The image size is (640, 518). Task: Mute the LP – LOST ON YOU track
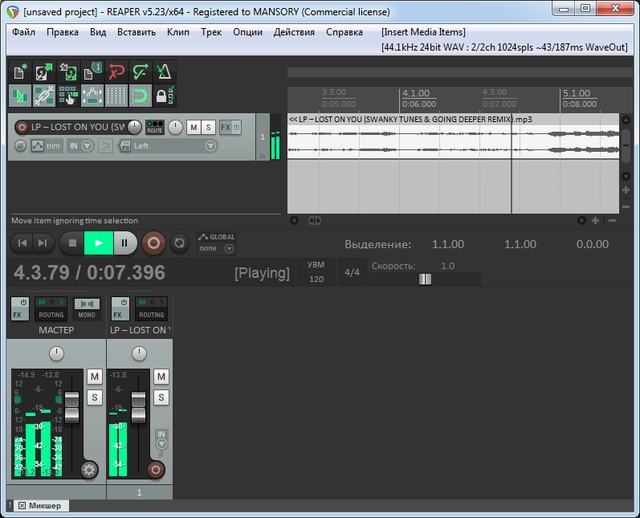[x=193, y=127]
